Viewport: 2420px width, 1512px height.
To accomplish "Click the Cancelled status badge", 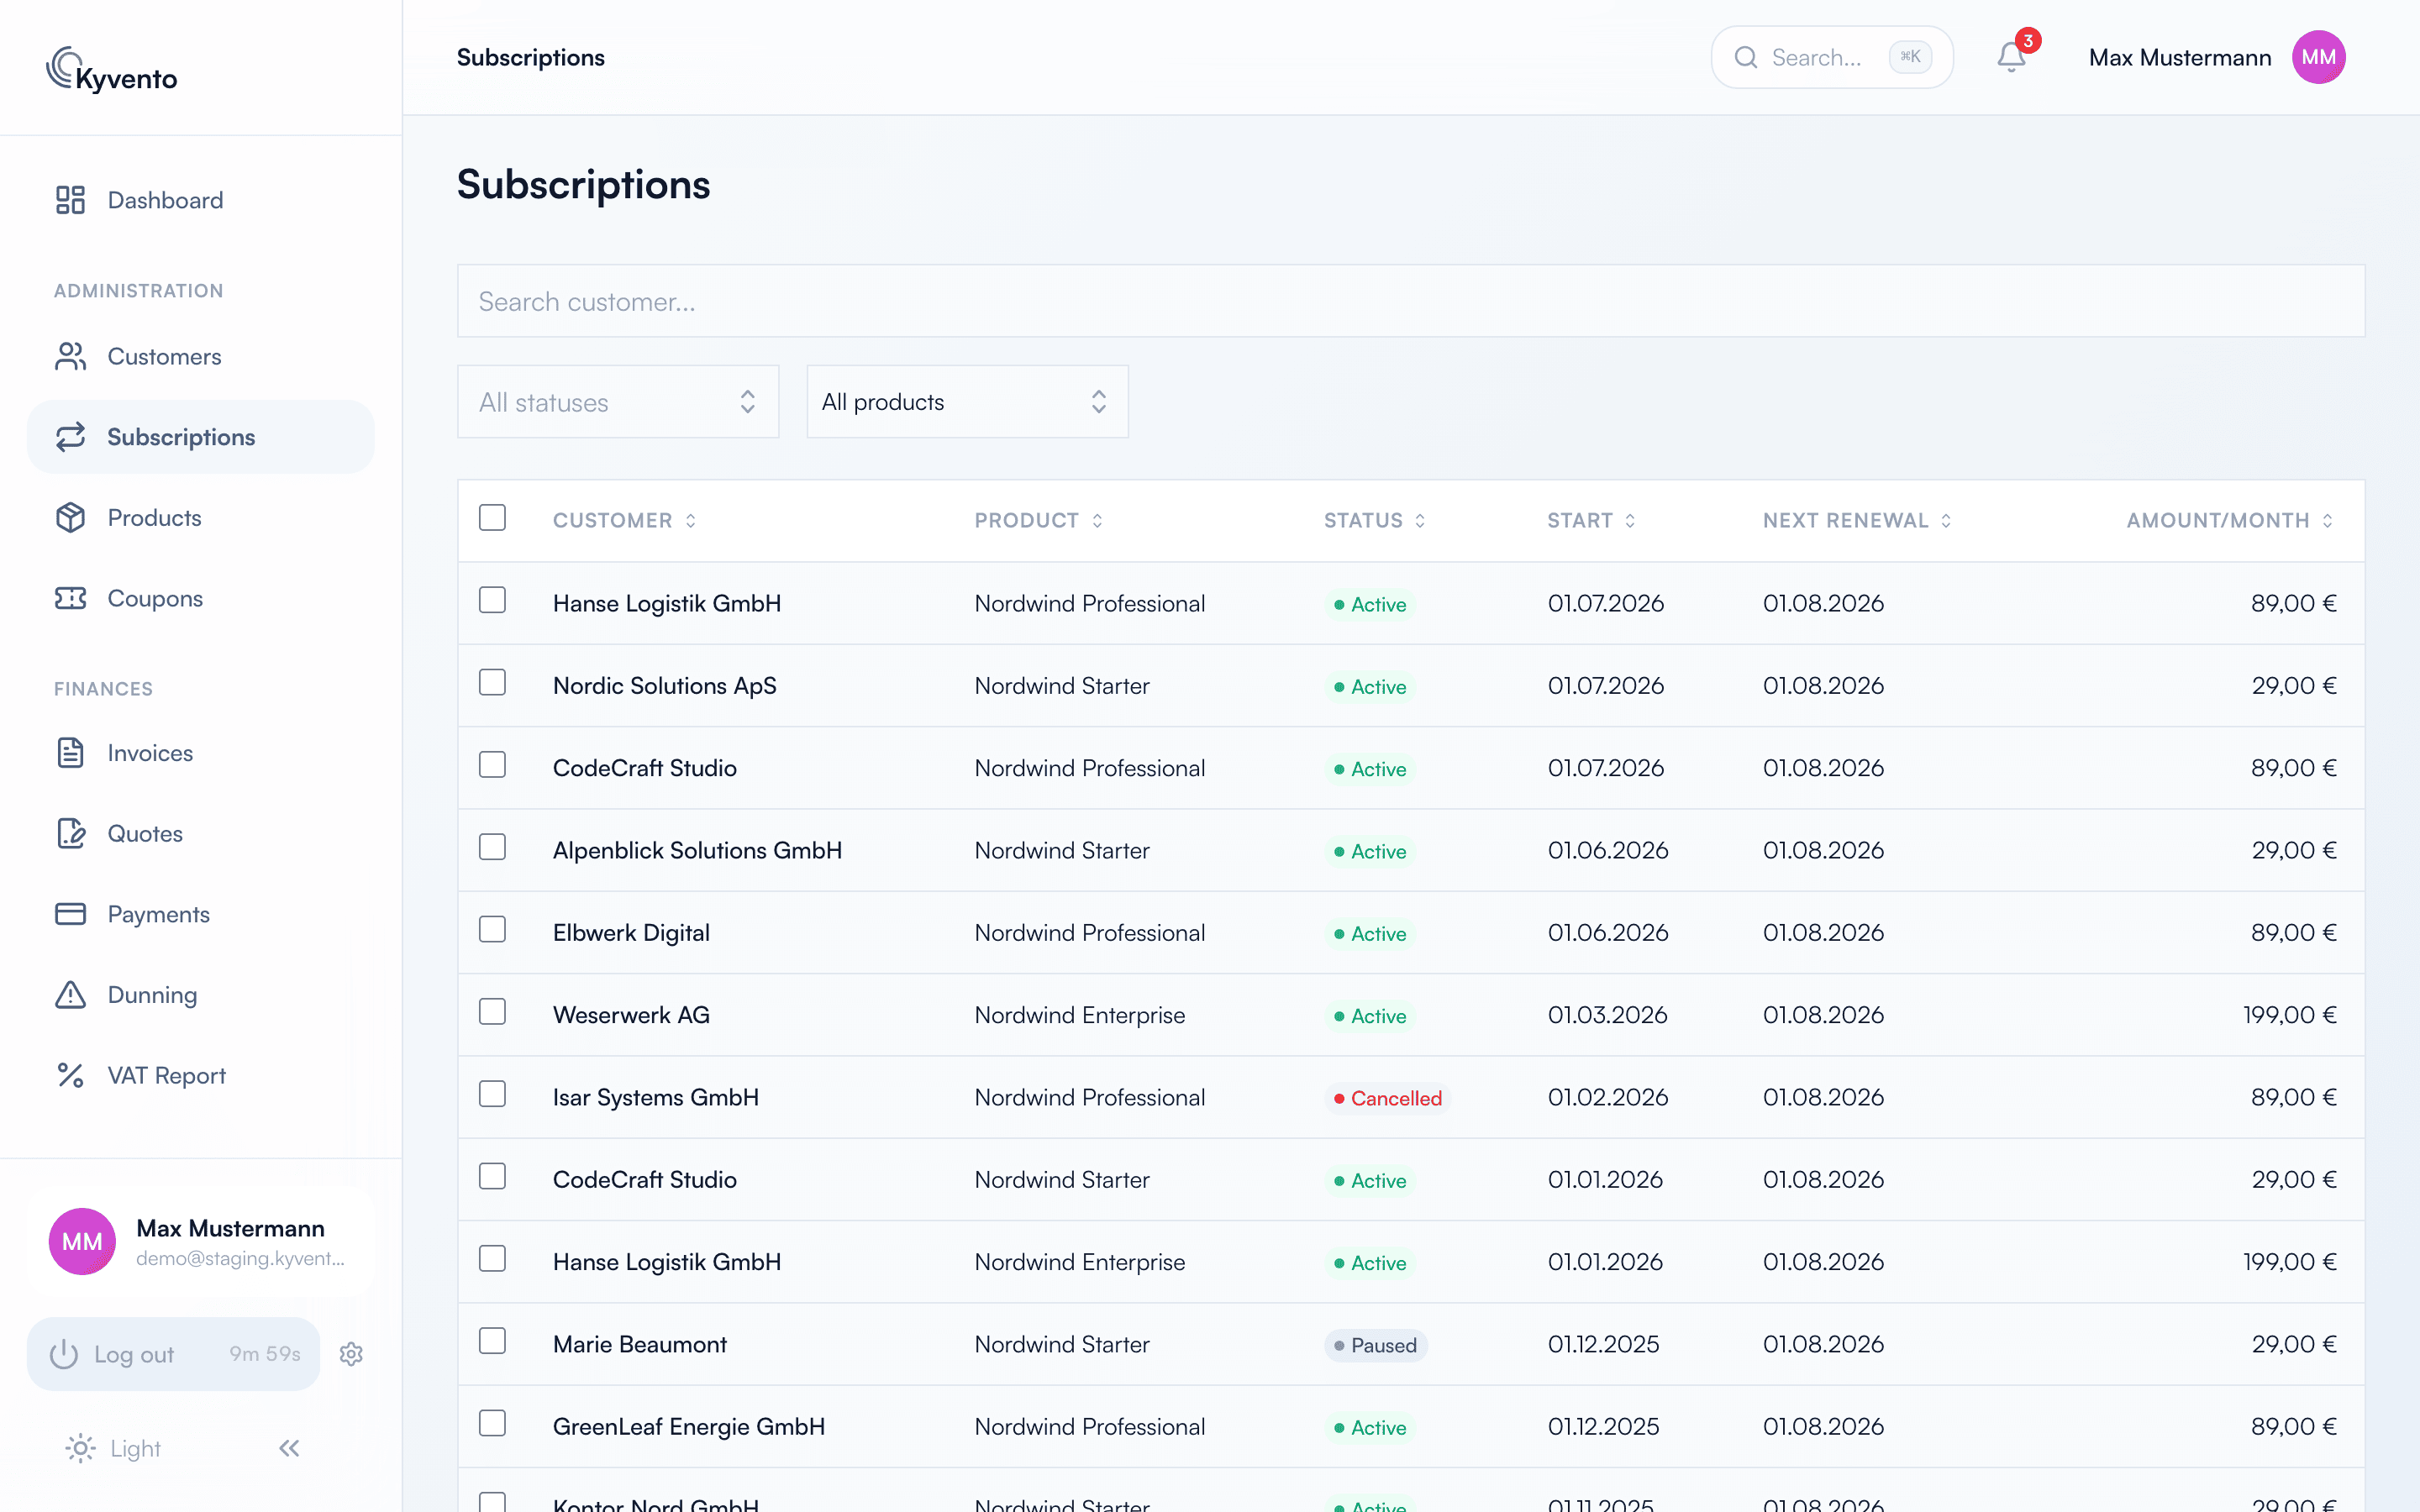I will [1387, 1098].
